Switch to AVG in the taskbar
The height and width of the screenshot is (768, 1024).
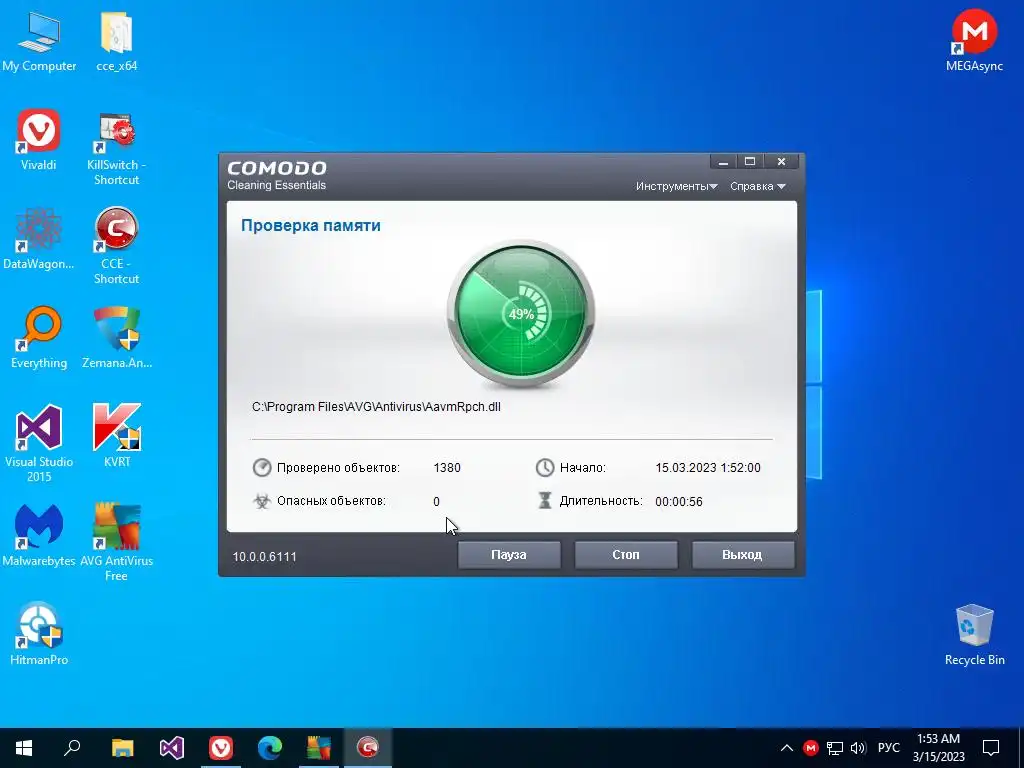click(x=319, y=748)
